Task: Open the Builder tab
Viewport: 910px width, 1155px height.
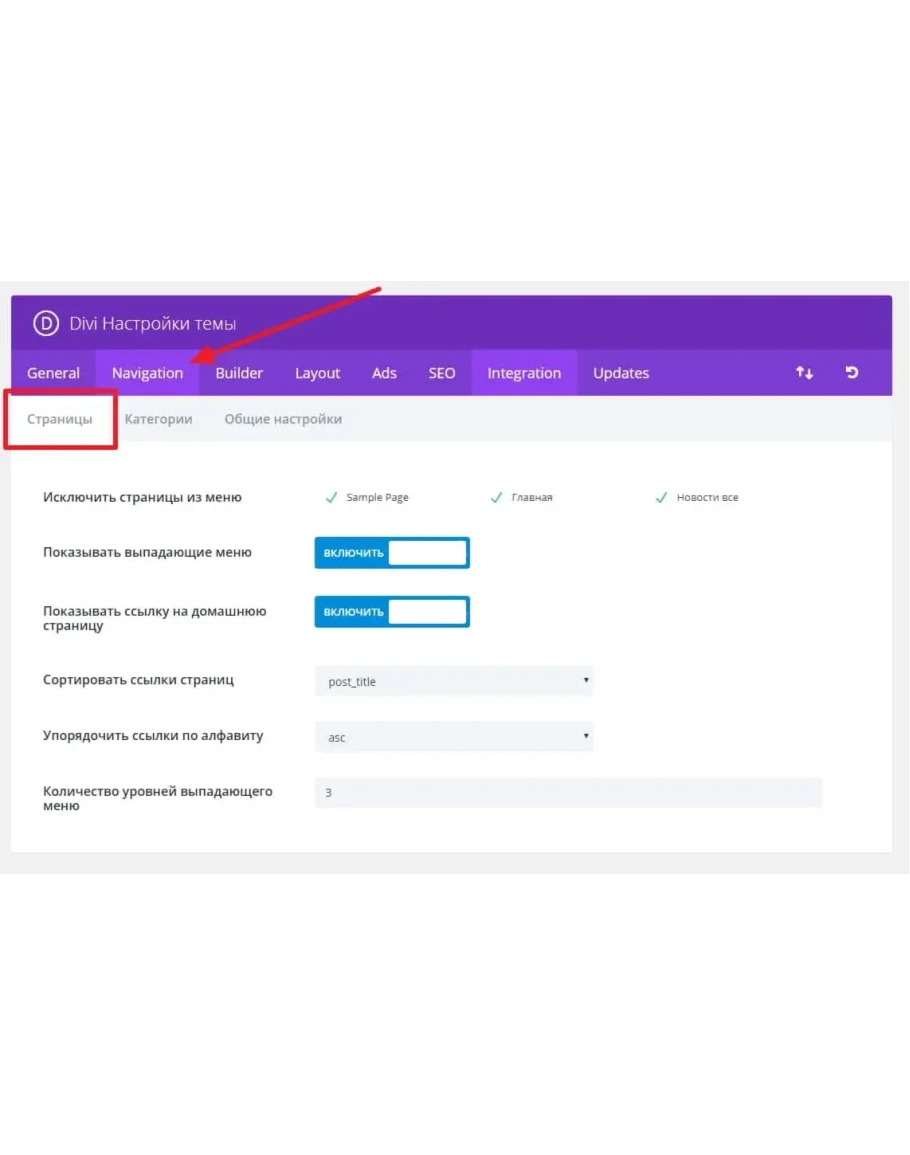Action: click(239, 373)
